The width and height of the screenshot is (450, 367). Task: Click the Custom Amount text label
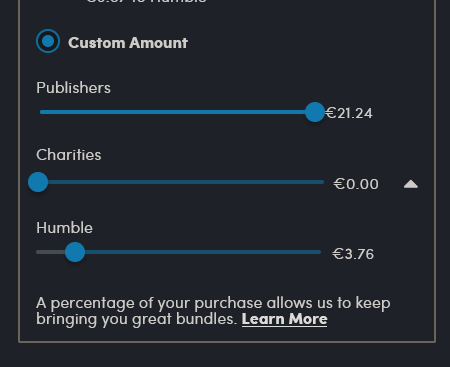(x=128, y=43)
